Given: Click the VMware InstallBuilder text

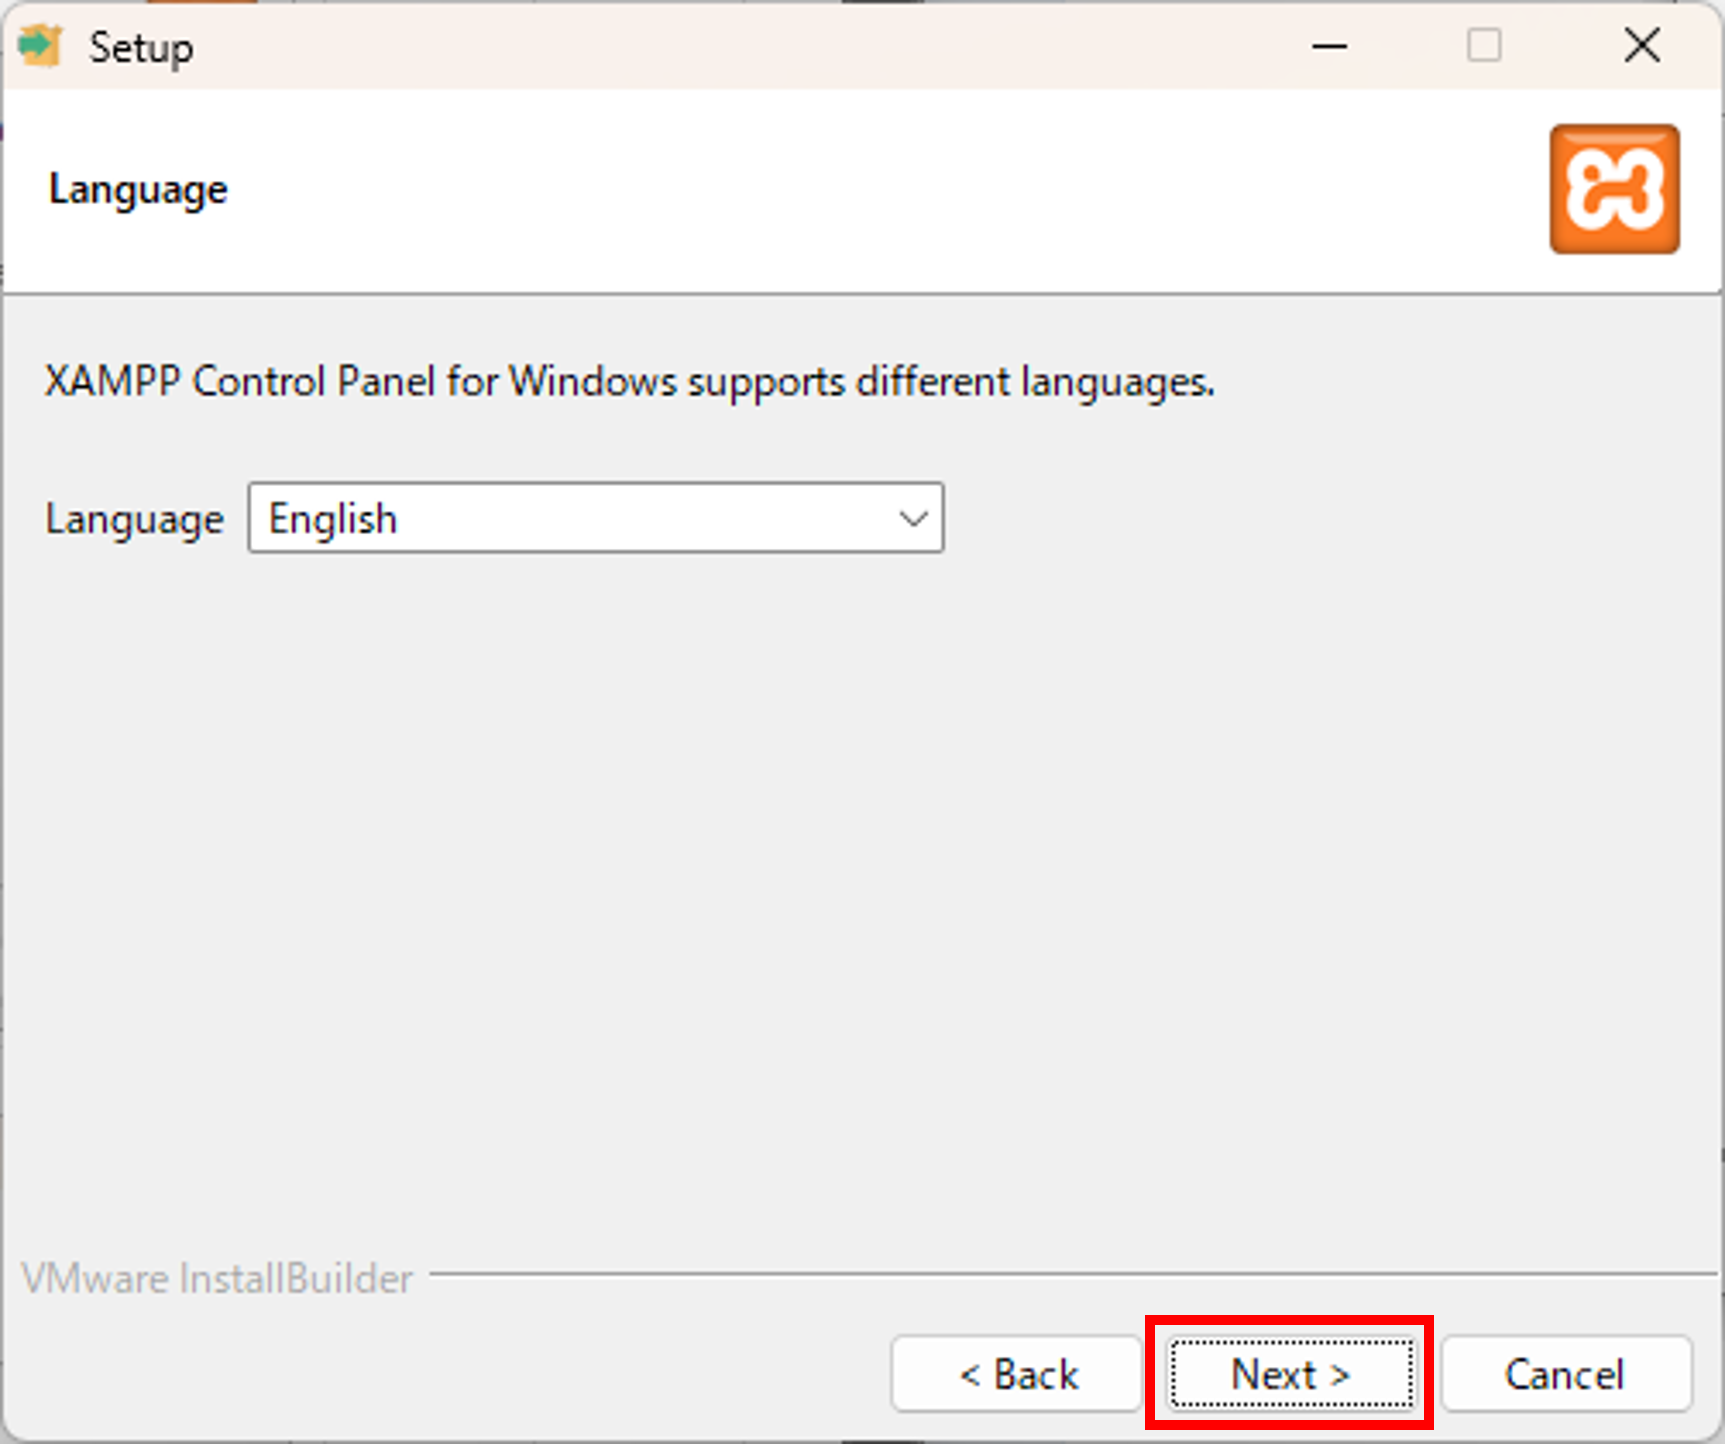Looking at the screenshot, I should [x=217, y=1278].
